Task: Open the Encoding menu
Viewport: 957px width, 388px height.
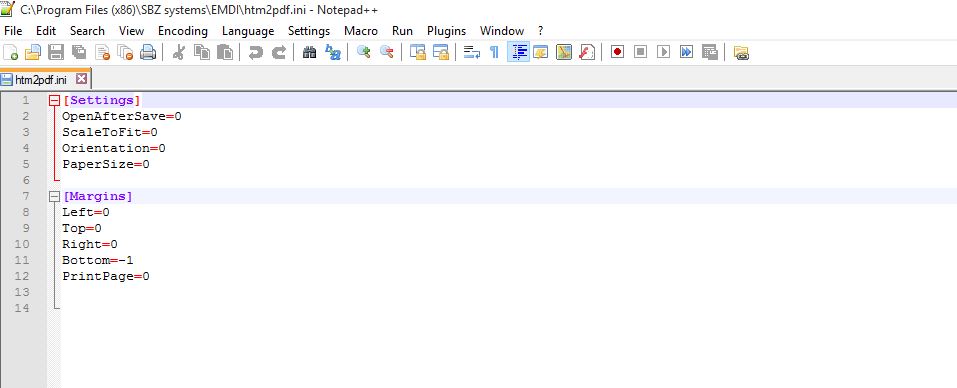Action: click(182, 31)
